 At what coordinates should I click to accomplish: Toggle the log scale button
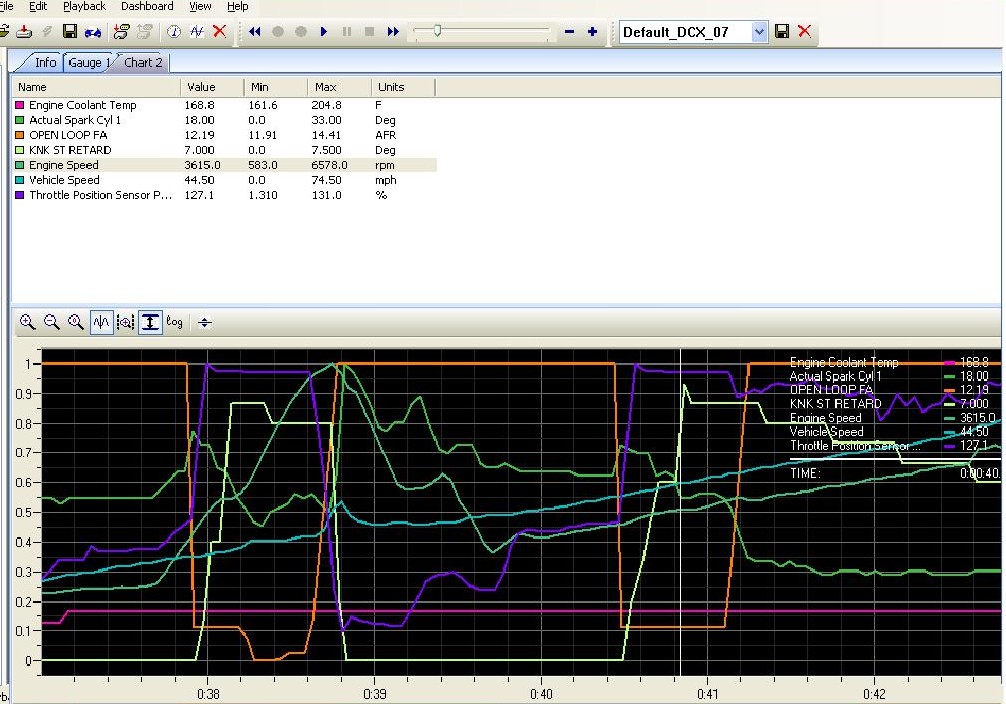(x=174, y=322)
